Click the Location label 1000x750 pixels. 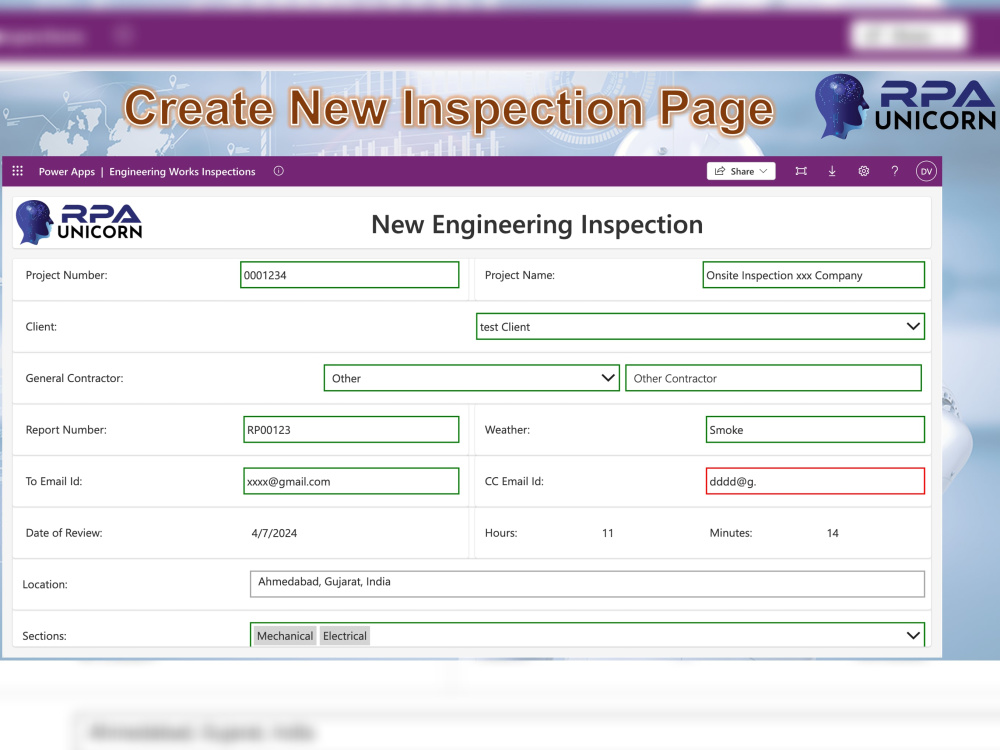45,584
